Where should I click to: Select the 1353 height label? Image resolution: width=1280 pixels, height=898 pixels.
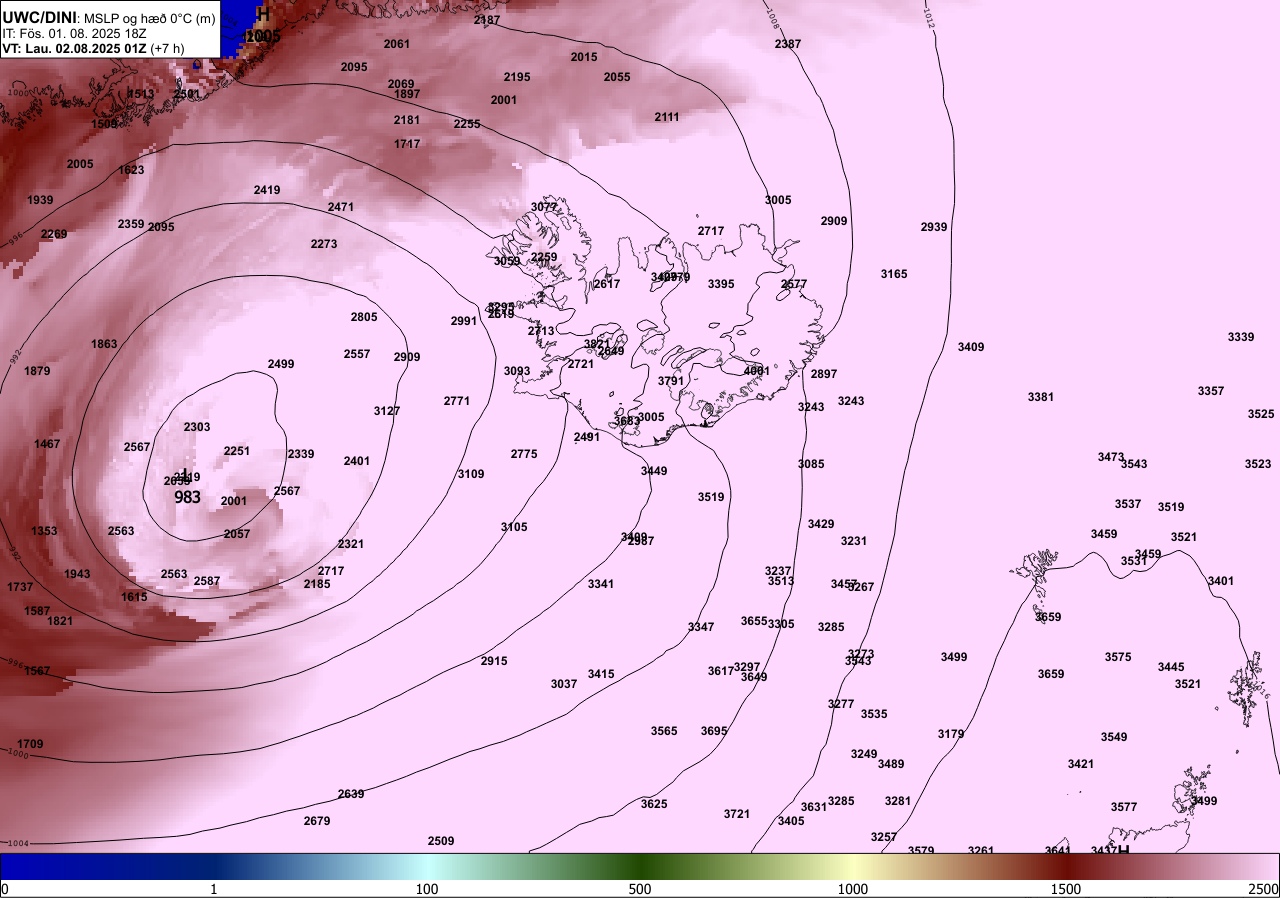(x=44, y=531)
